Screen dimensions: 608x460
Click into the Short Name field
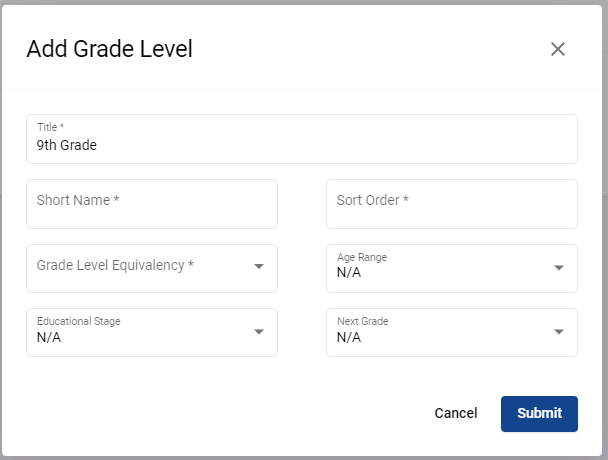coord(152,204)
